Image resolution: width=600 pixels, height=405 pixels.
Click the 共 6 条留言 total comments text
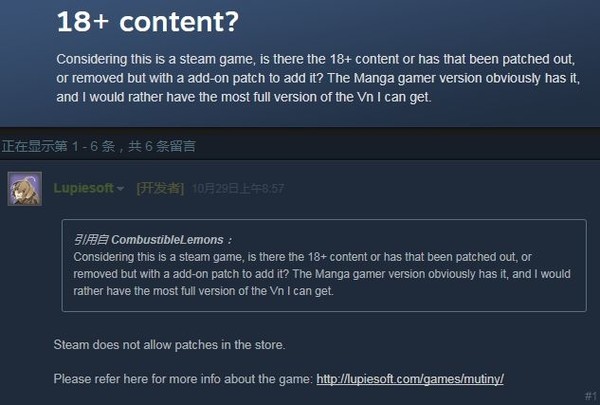point(162,146)
